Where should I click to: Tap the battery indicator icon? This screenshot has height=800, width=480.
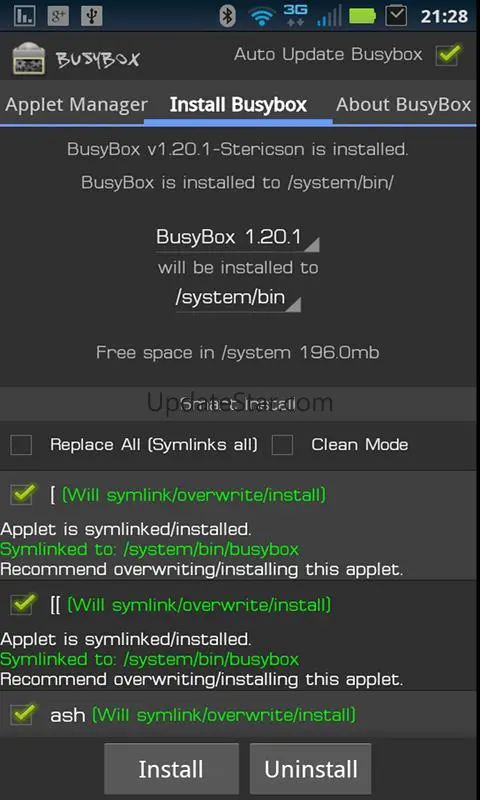tap(362, 17)
